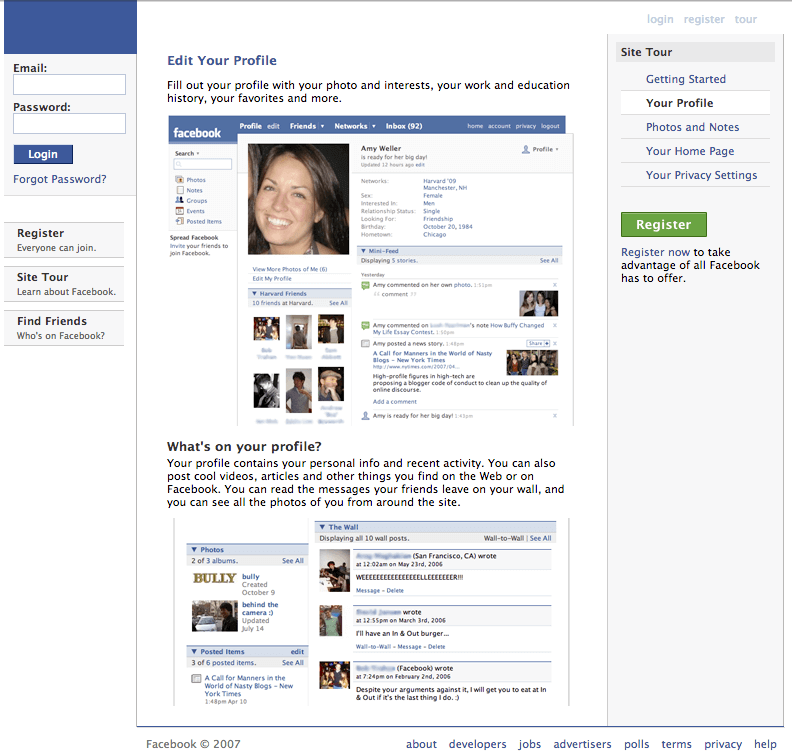The image size is (792, 755).
Task: Click the blue Login button
Action: pyautogui.click(x=43, y=154)
